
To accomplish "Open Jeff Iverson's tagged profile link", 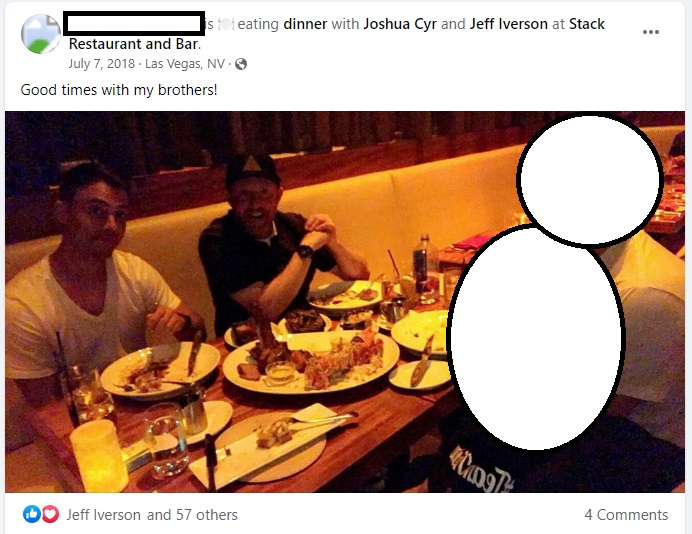I will click(x=508, y=24).
